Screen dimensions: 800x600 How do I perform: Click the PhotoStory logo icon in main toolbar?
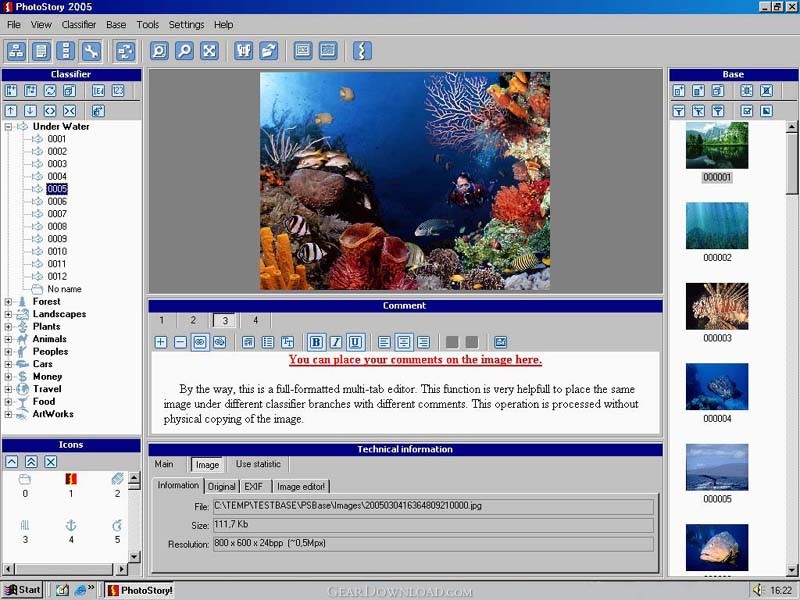(x=362, y=51)
